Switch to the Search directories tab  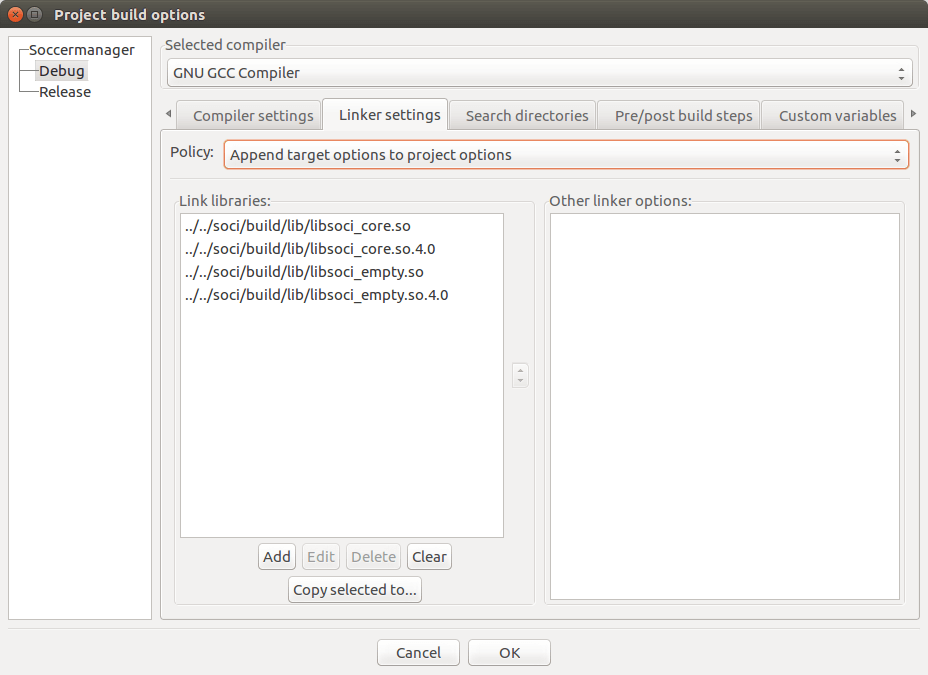point(527,116)
